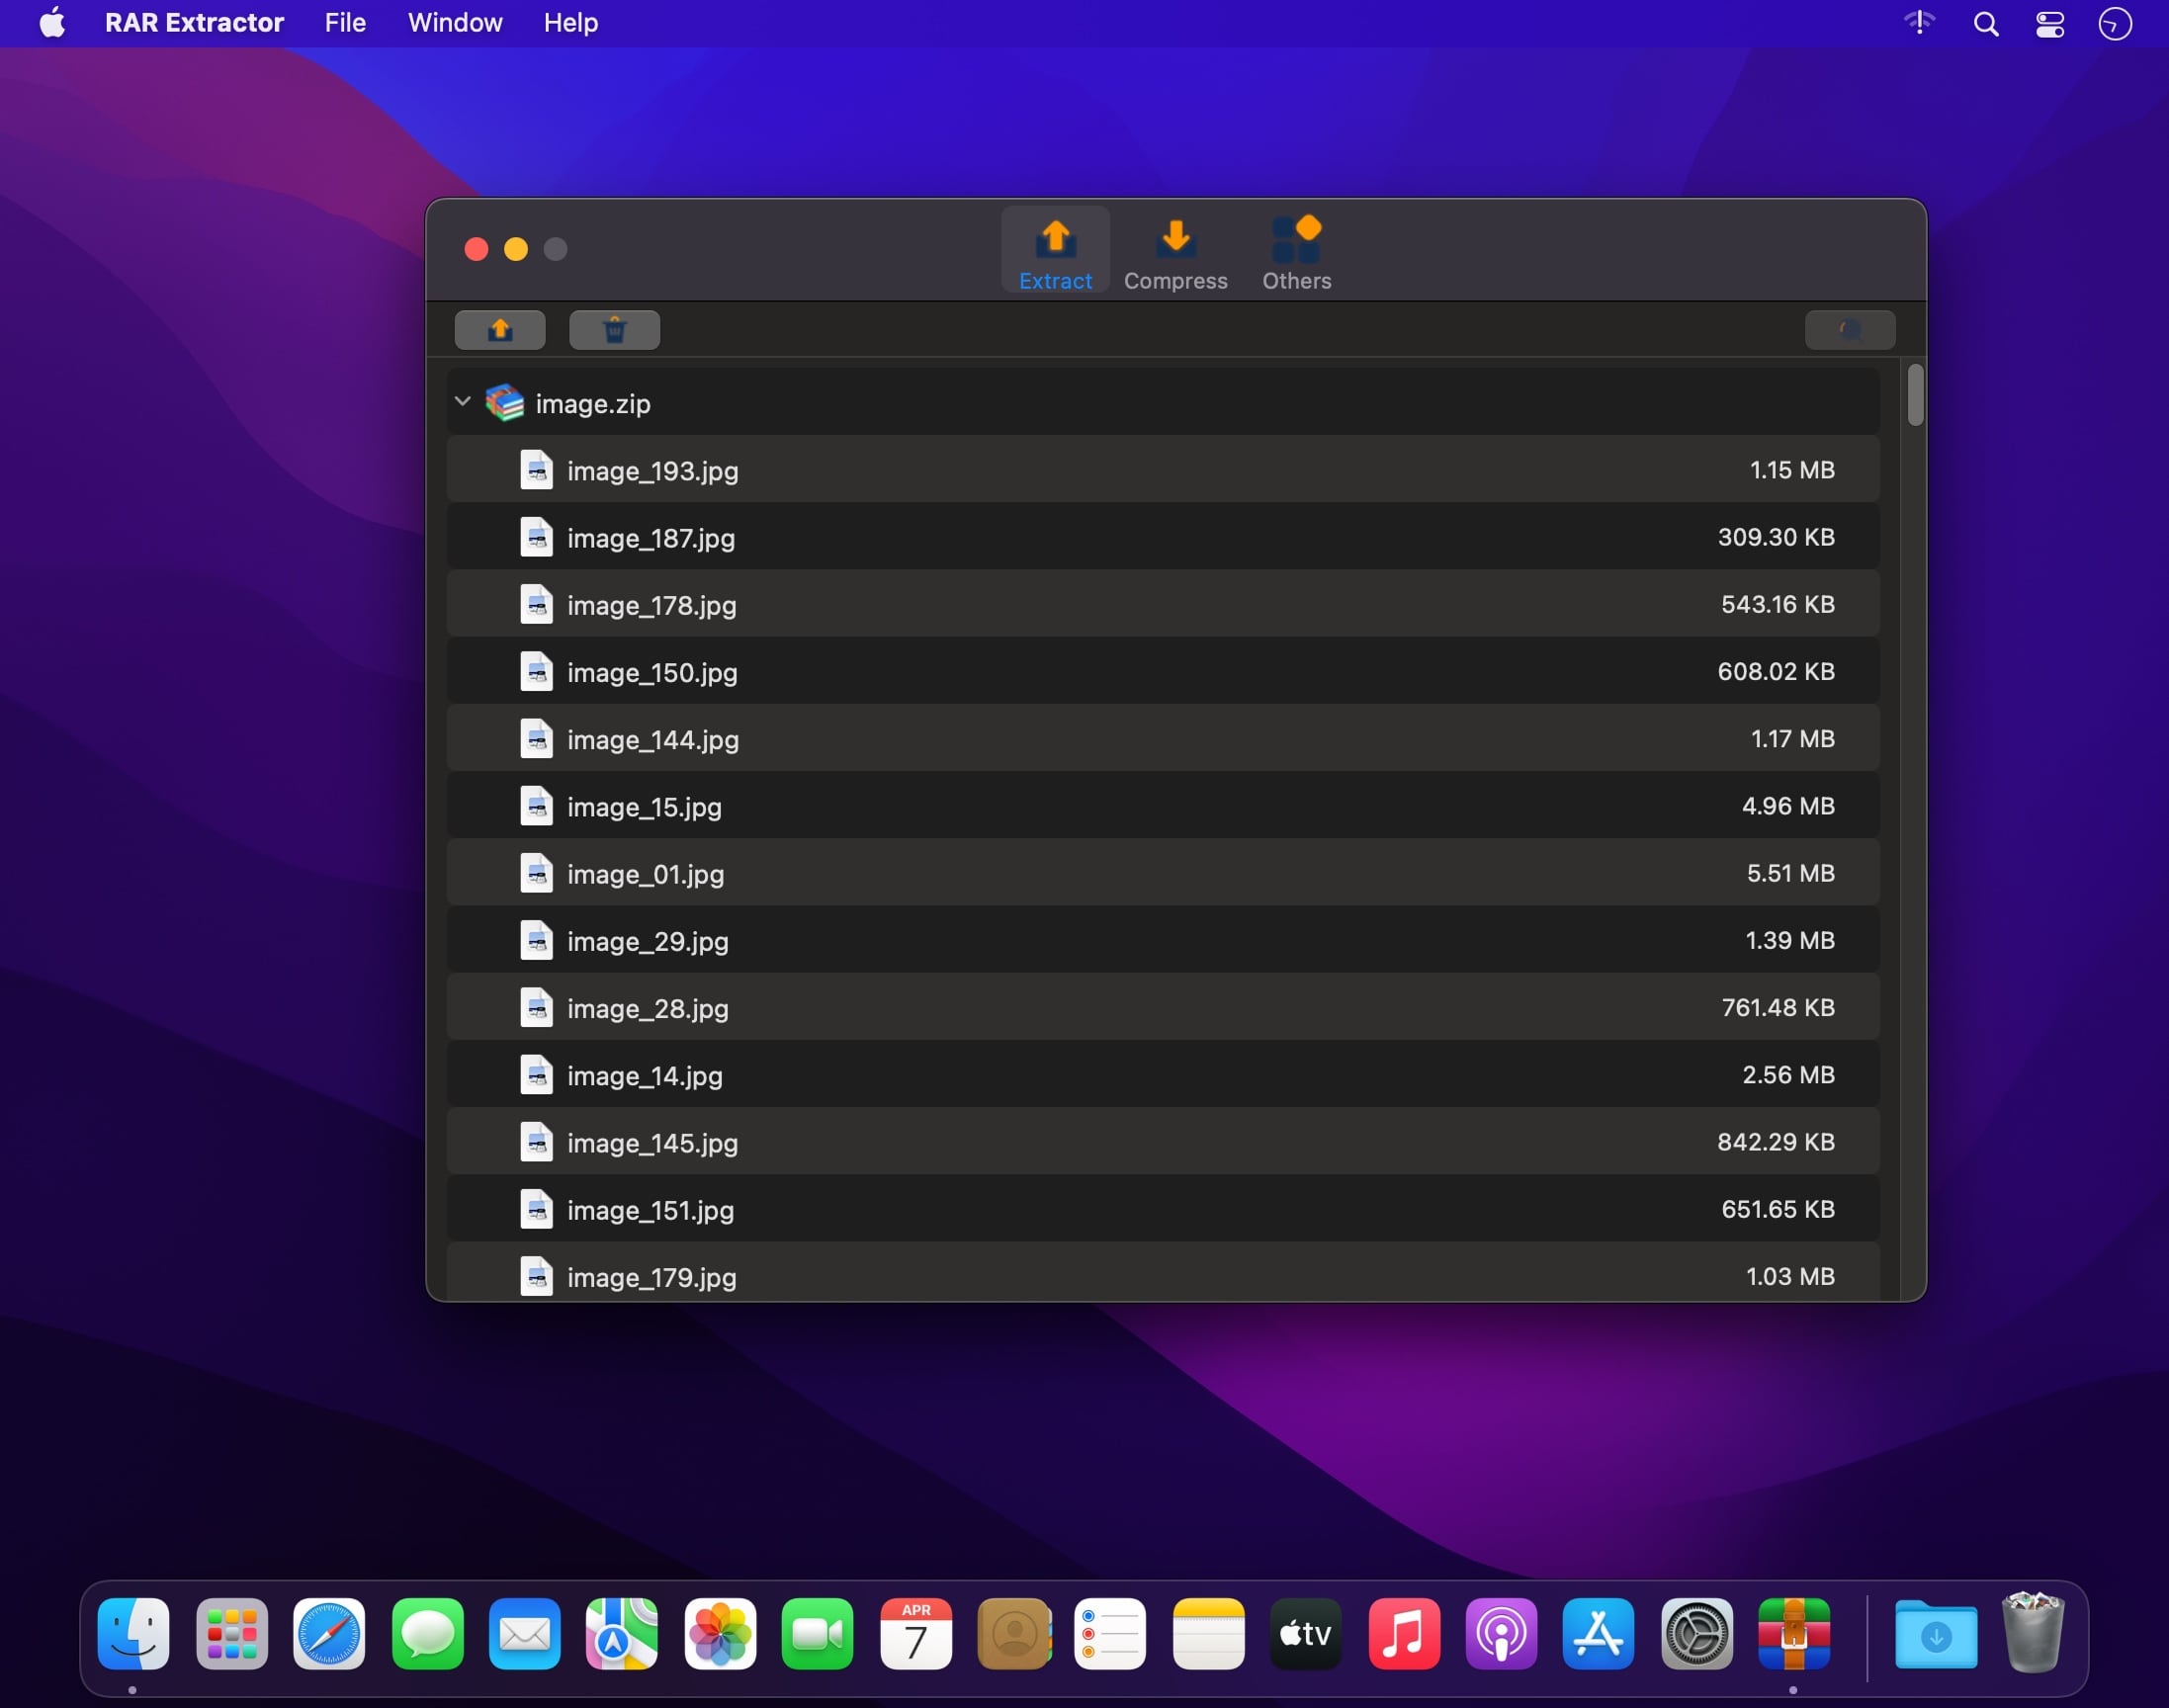Switch to the Compress tab
Image resolution: width=2169 pixels, height=1708 pixels.
1175,254
